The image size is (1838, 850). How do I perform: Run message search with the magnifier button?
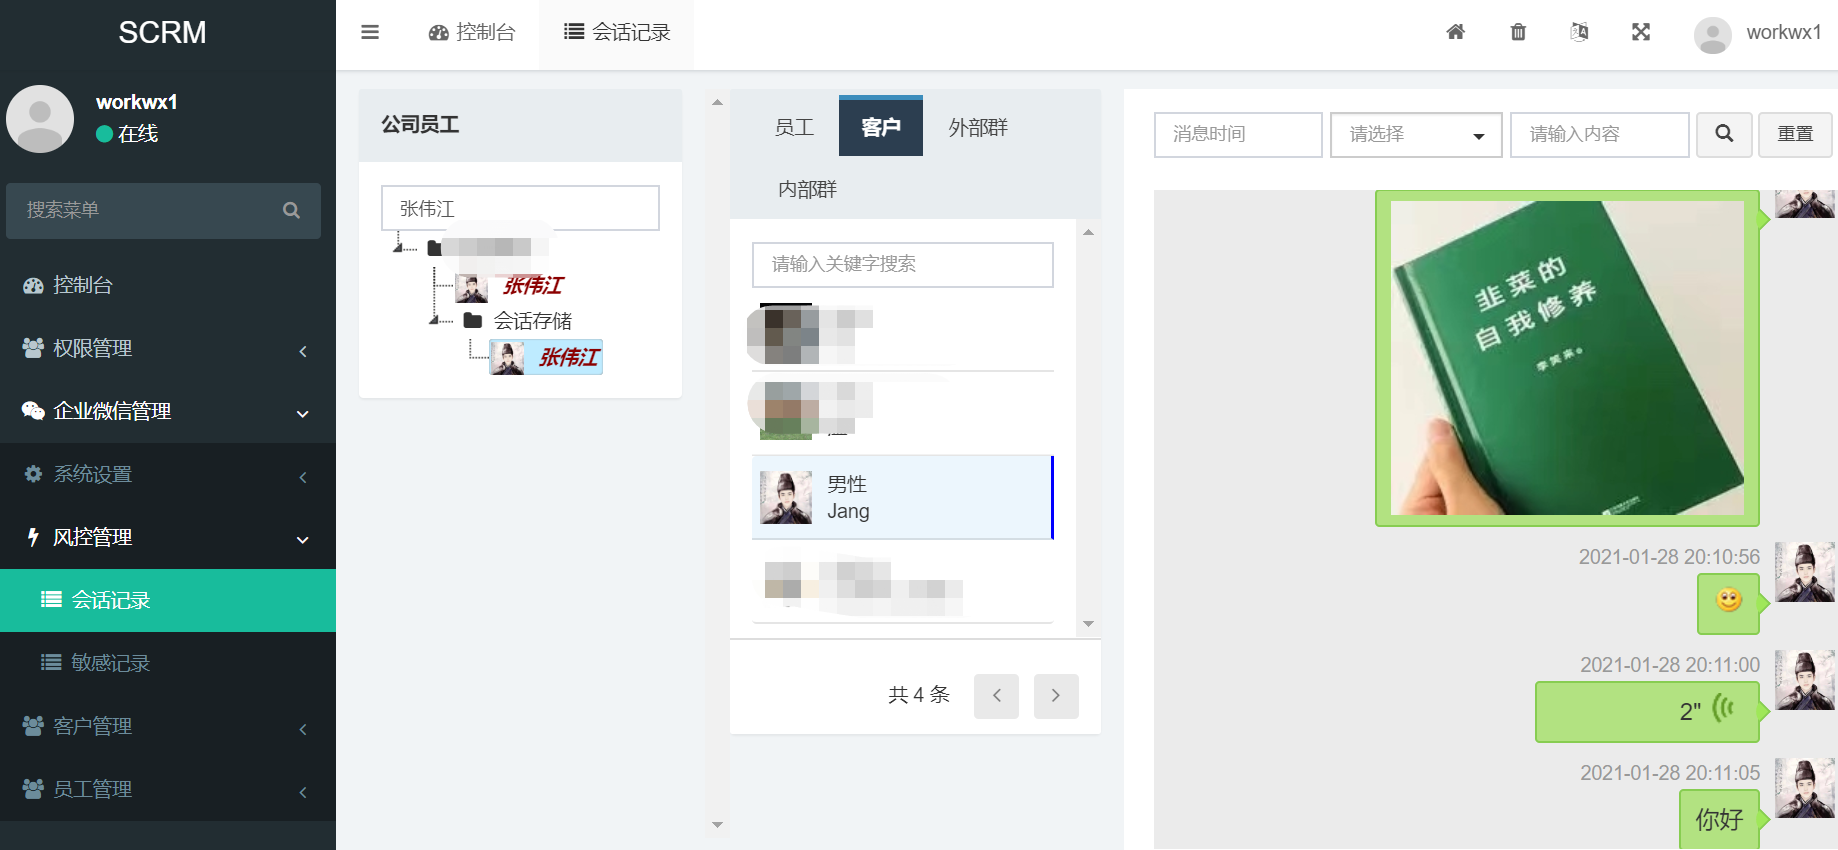point(1724,134)
